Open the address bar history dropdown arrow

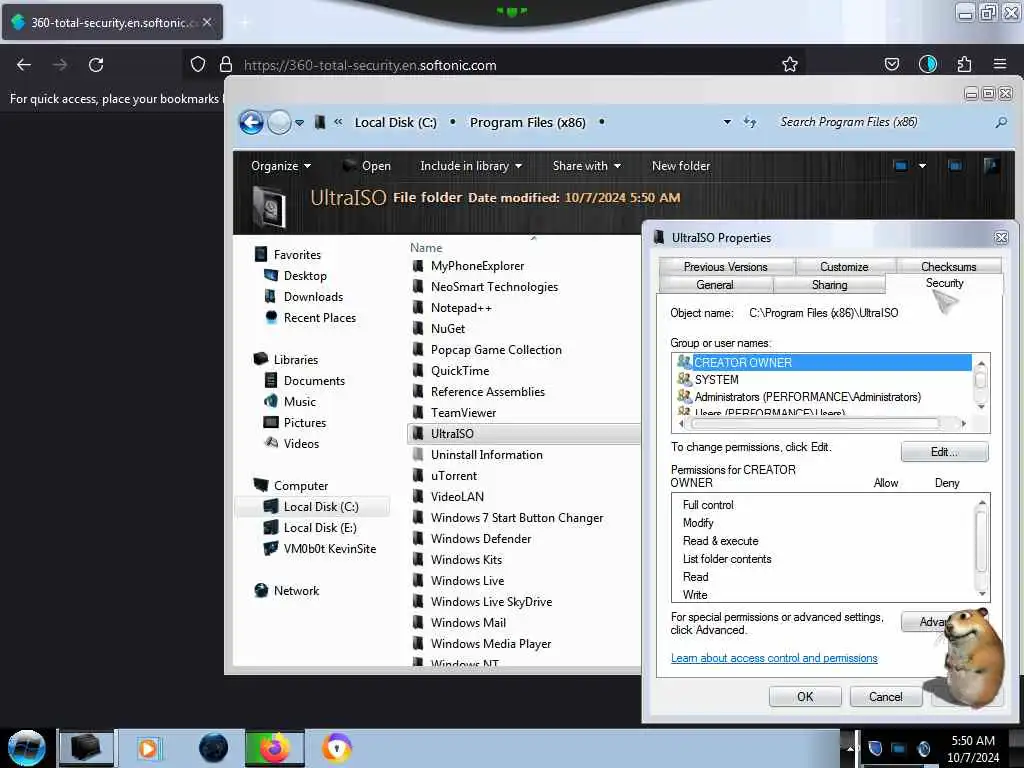click(x=727, y=122)
